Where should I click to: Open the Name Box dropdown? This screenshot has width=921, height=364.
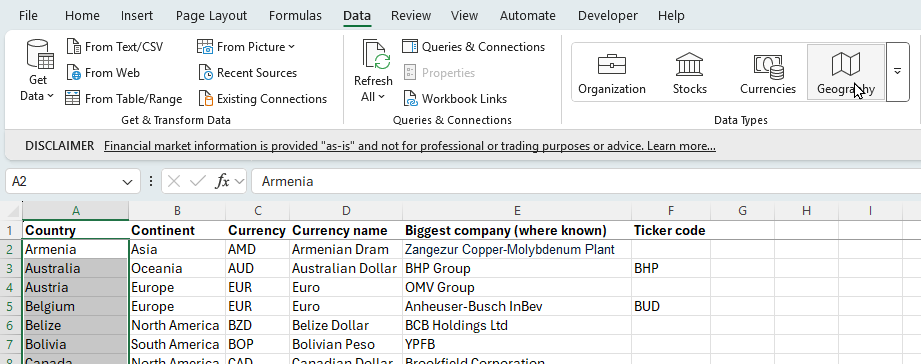coord(127,182)
